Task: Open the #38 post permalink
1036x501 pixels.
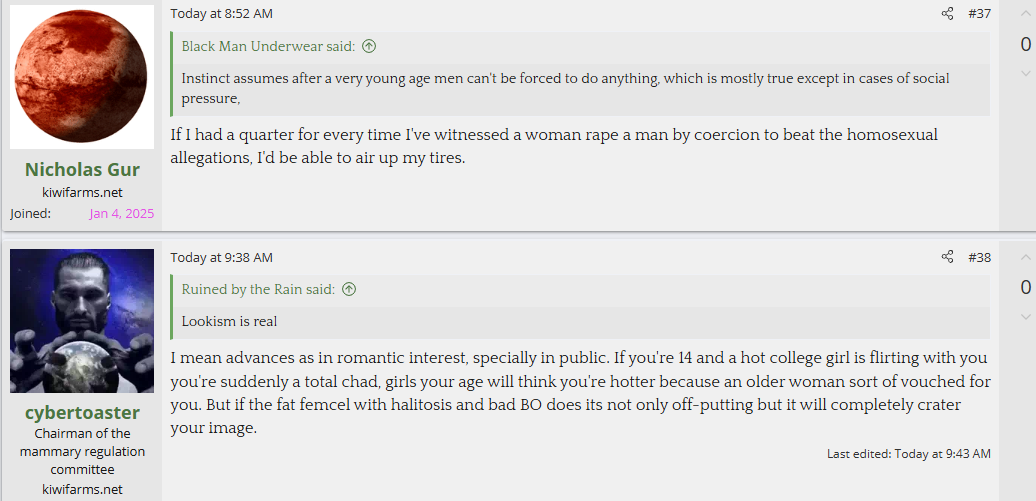Action: pos(979,258)
